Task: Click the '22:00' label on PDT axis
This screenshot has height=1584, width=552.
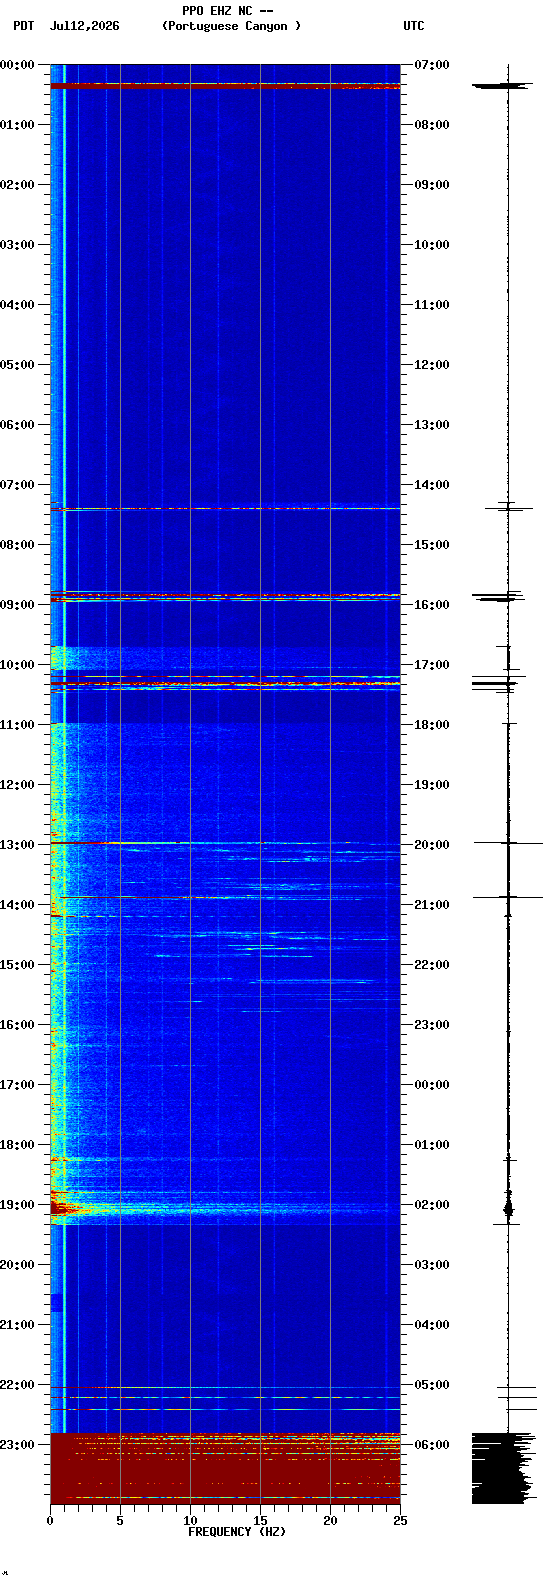Action: (17, 1385)
